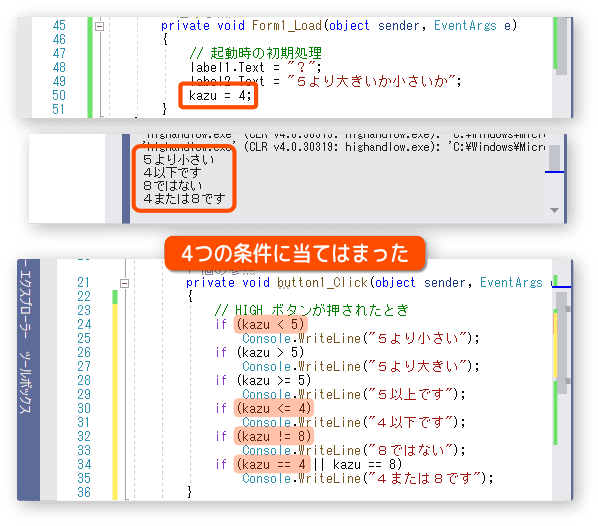Click the CLR v4.0.30319 highandlow.exe output line

point(344,147)
